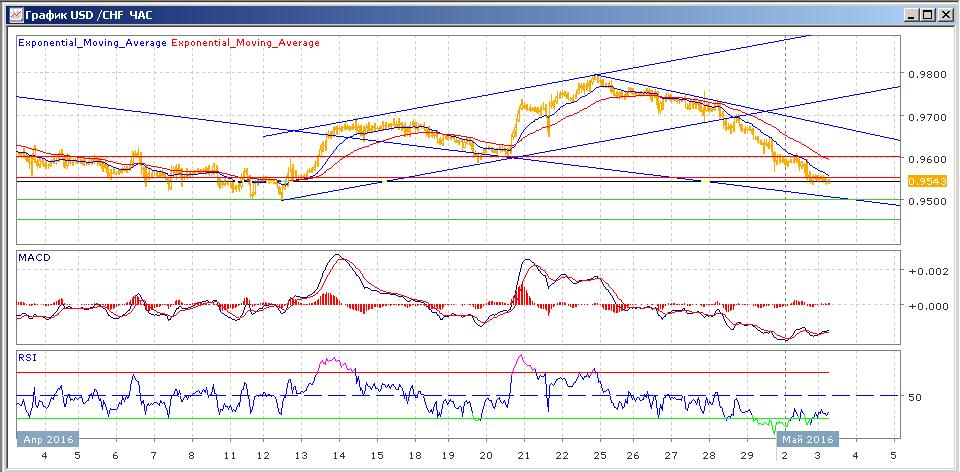
Task: Click the chart window icon in title bar
Action: click(16, 14)
